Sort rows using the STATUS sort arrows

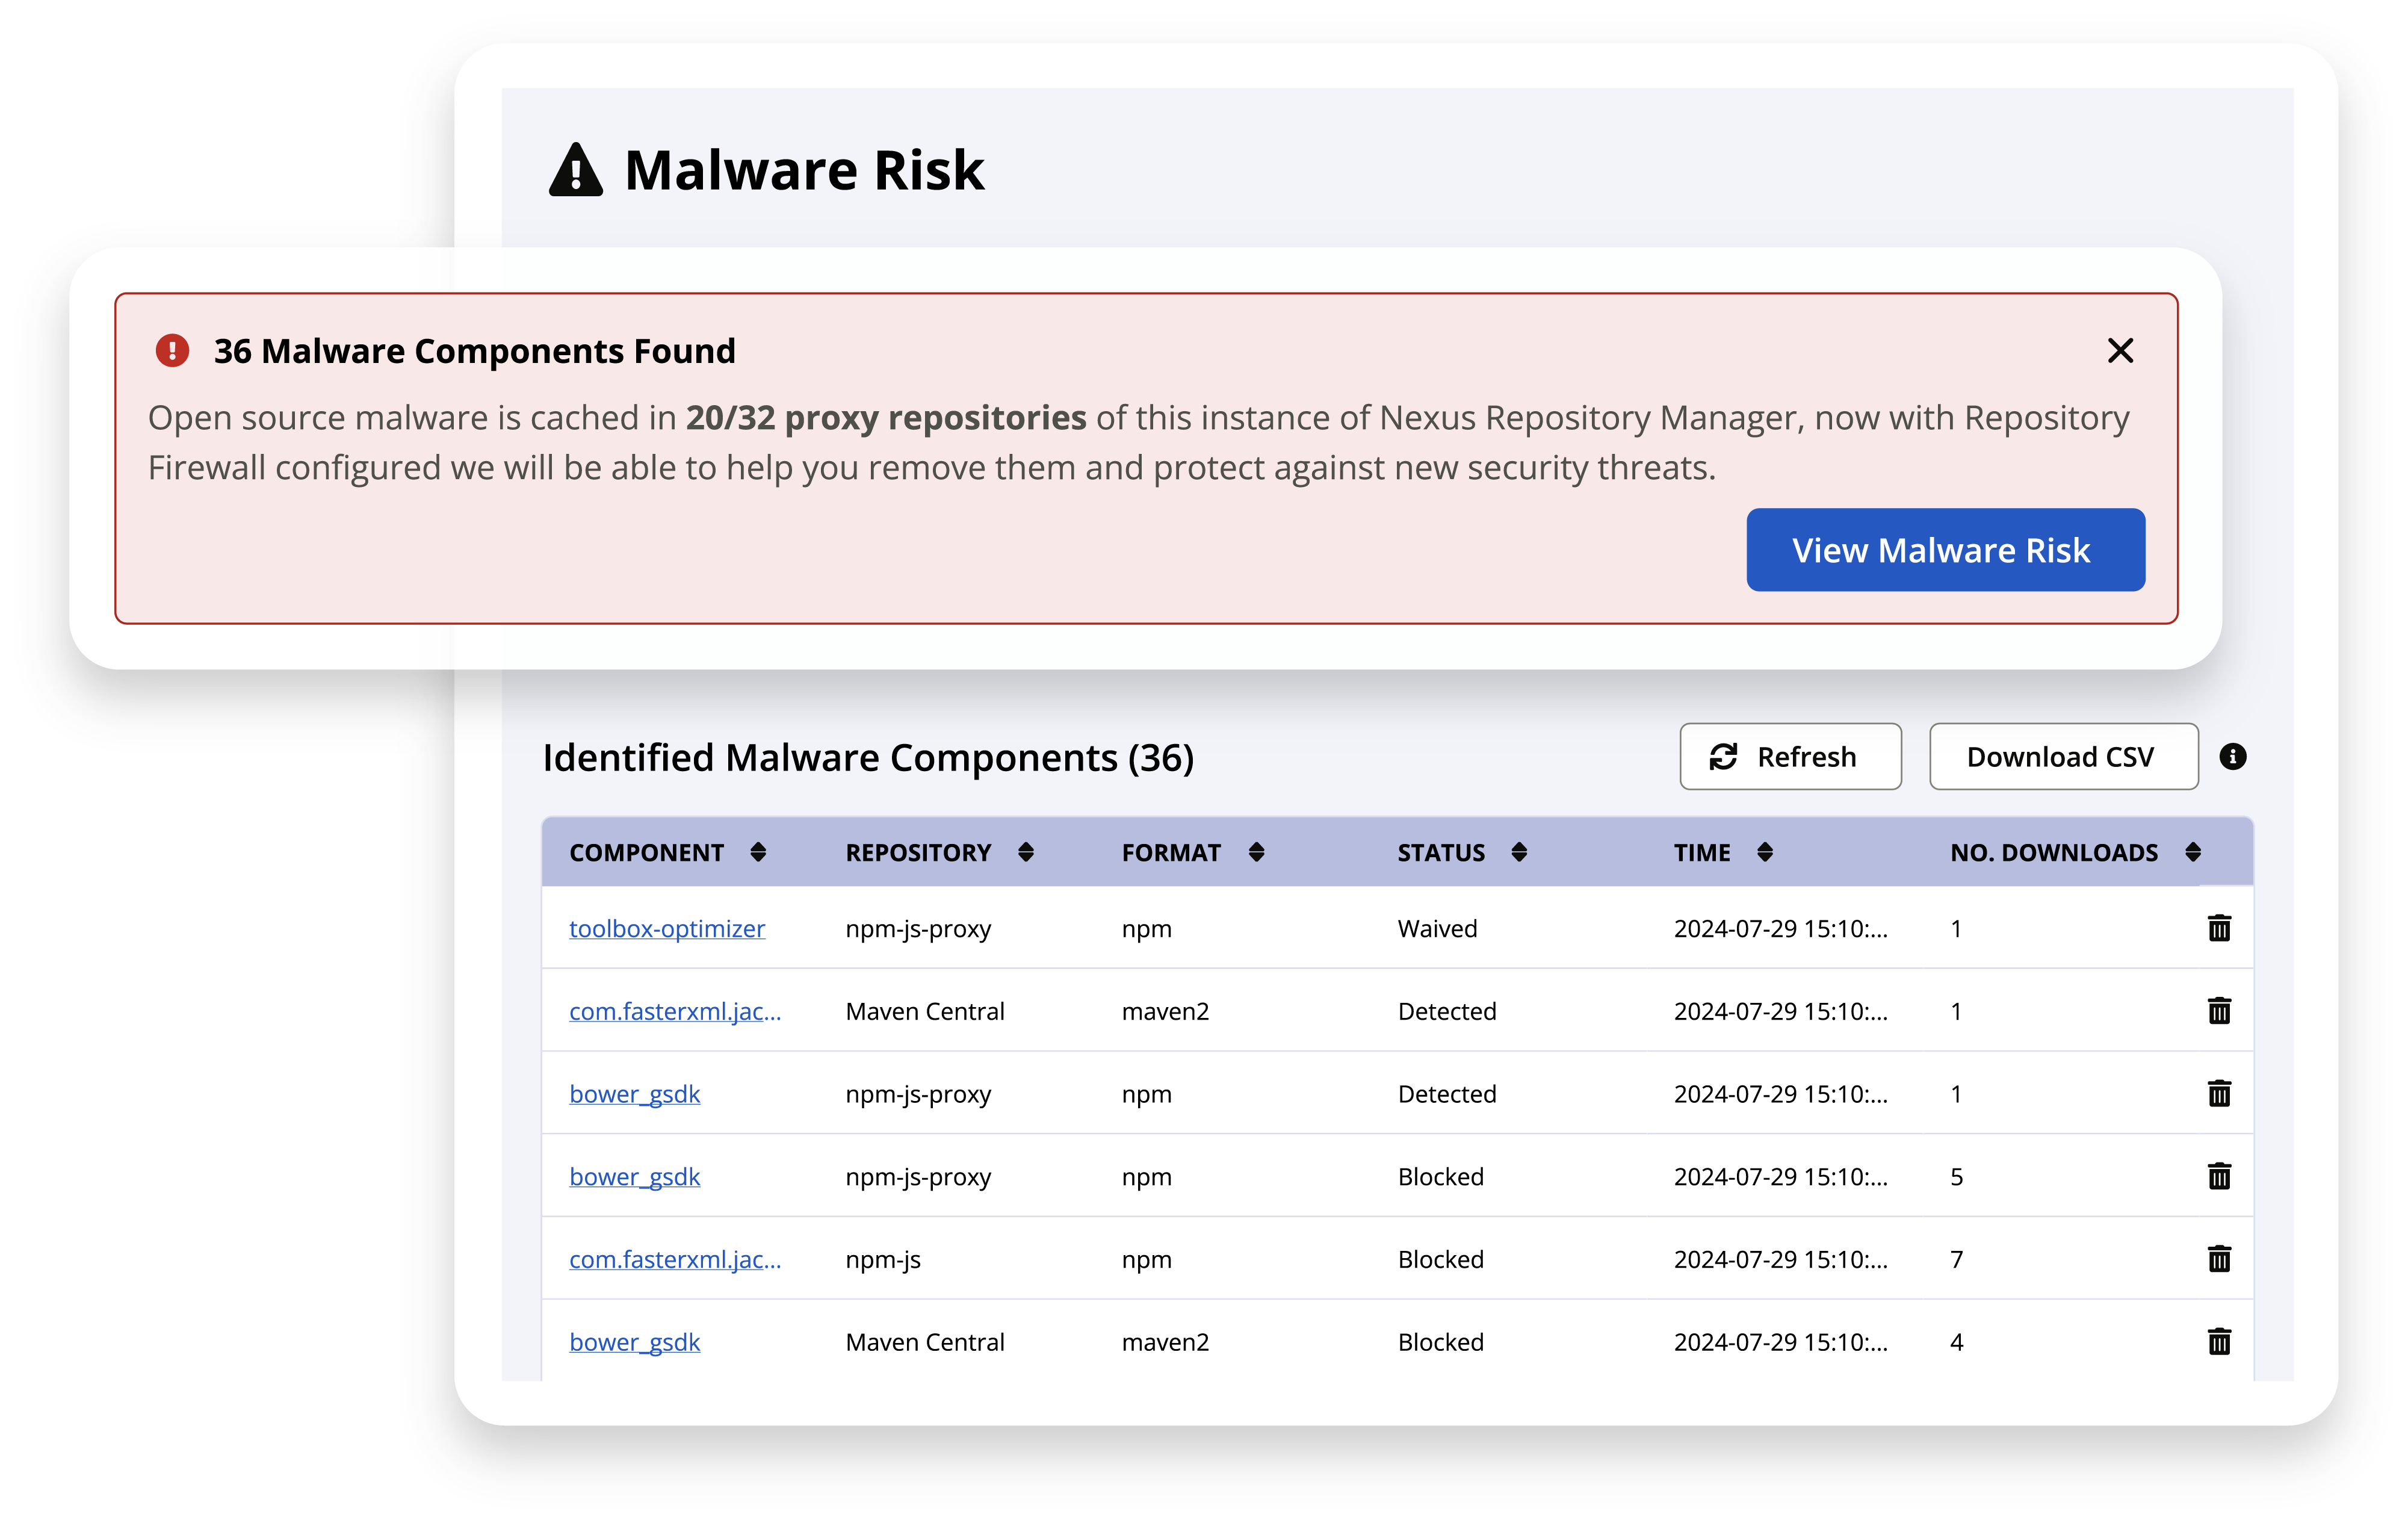[x=1520, y=852]
